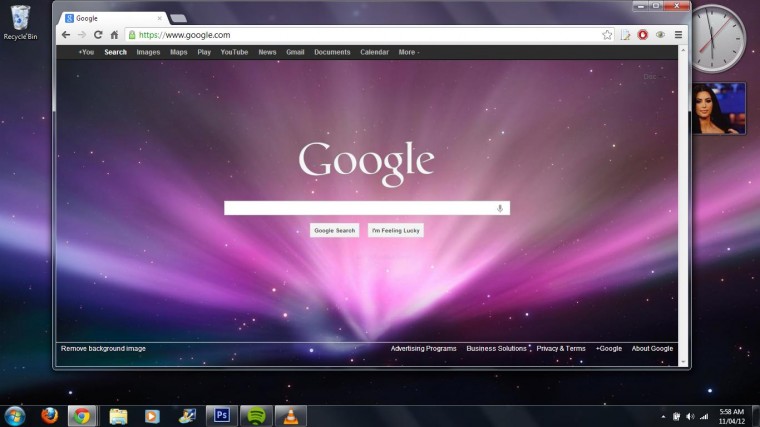Open Business Solutions link
The image size is (760, 427).
click(x=496, y=348)
